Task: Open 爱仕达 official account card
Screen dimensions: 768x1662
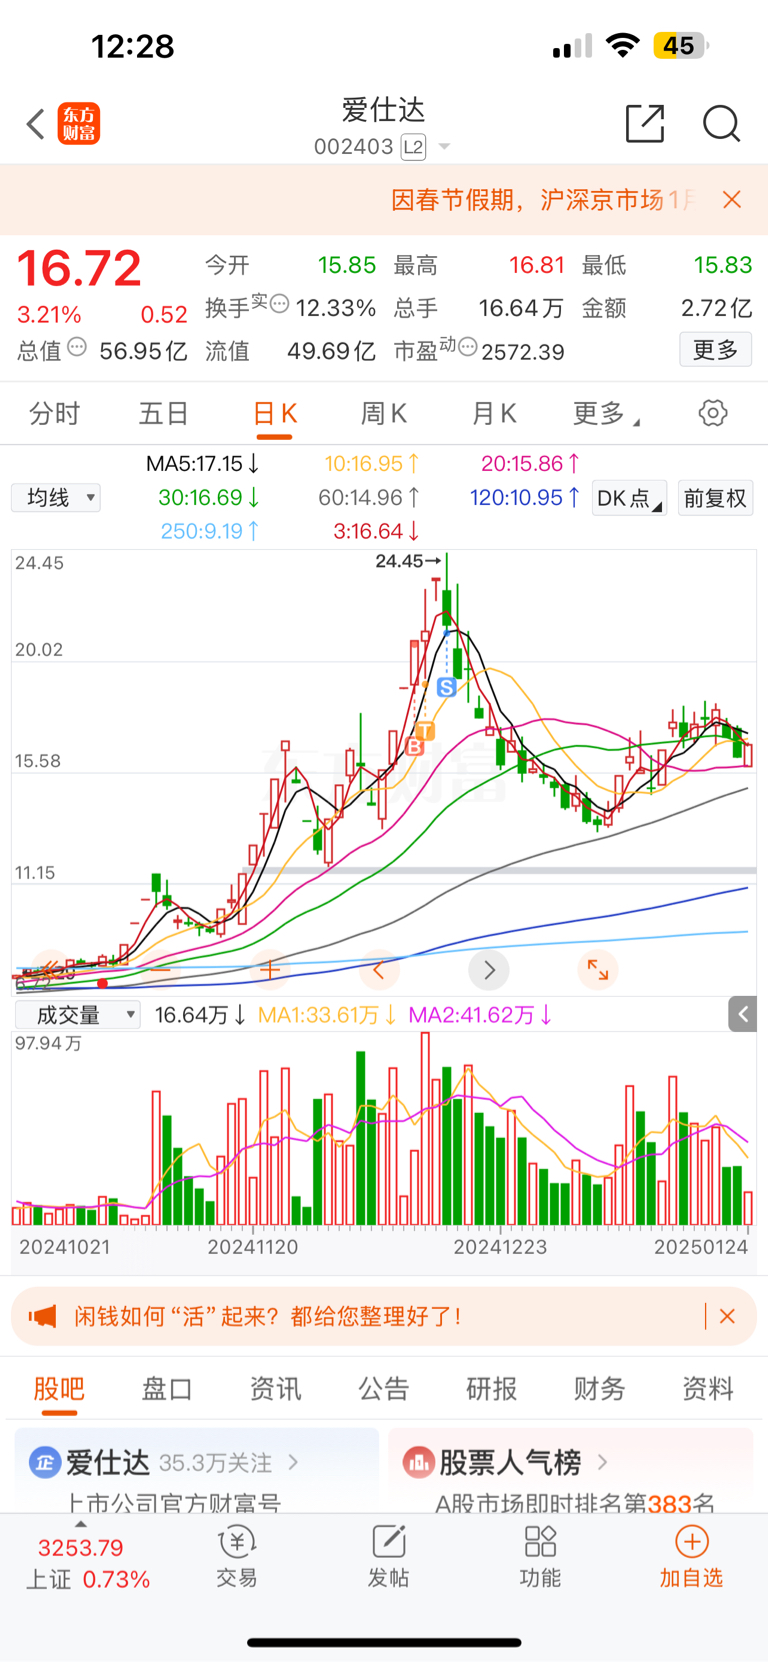Action: [196, 1471]
